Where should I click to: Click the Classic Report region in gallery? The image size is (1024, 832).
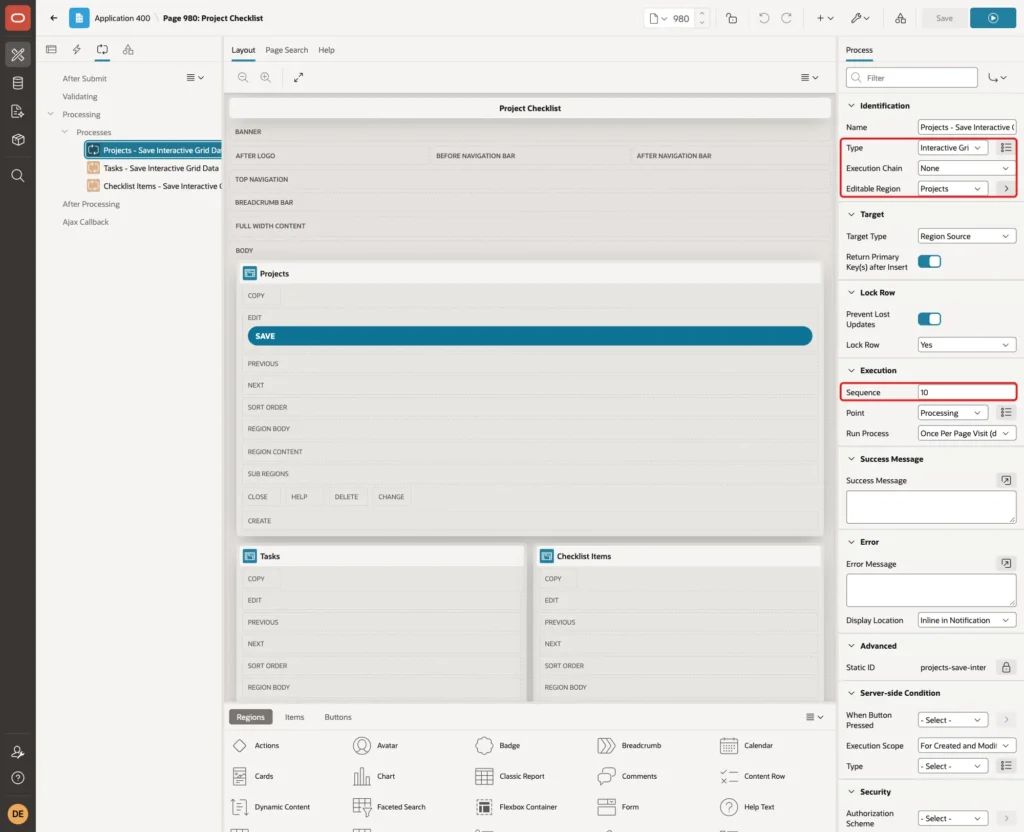(x=510, y=776)
